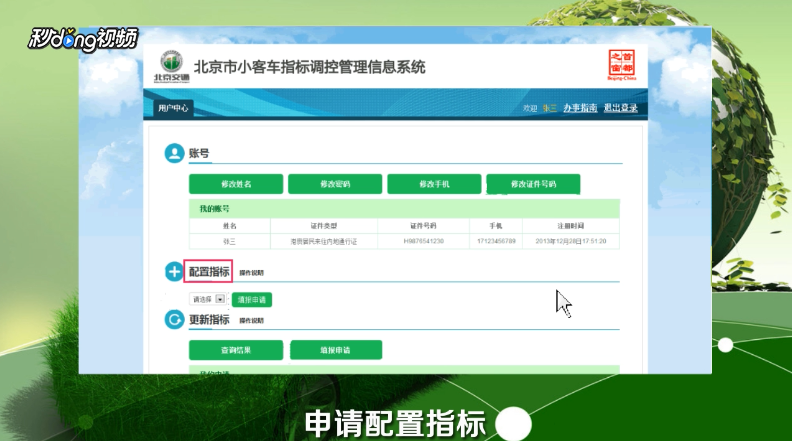Screen dimensions: 792x441
Task: Click the 修改密码 button
Action: pos(335,184)
